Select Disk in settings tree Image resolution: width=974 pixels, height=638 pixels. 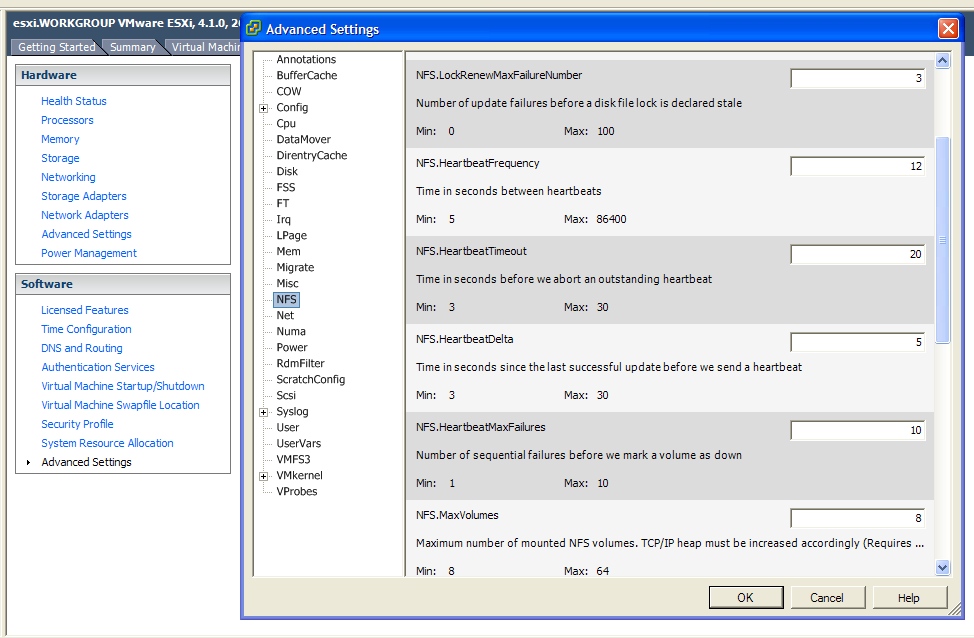pos(287,171)
